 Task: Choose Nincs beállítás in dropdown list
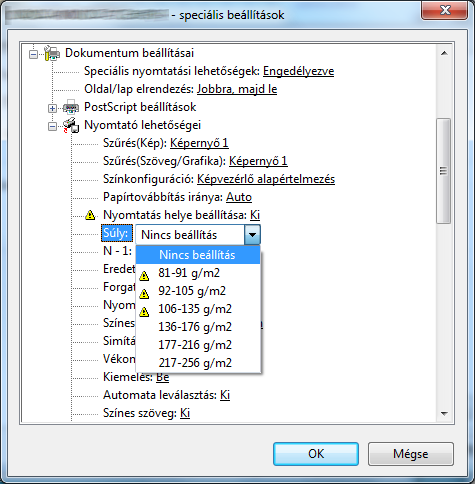coord(198,255)
